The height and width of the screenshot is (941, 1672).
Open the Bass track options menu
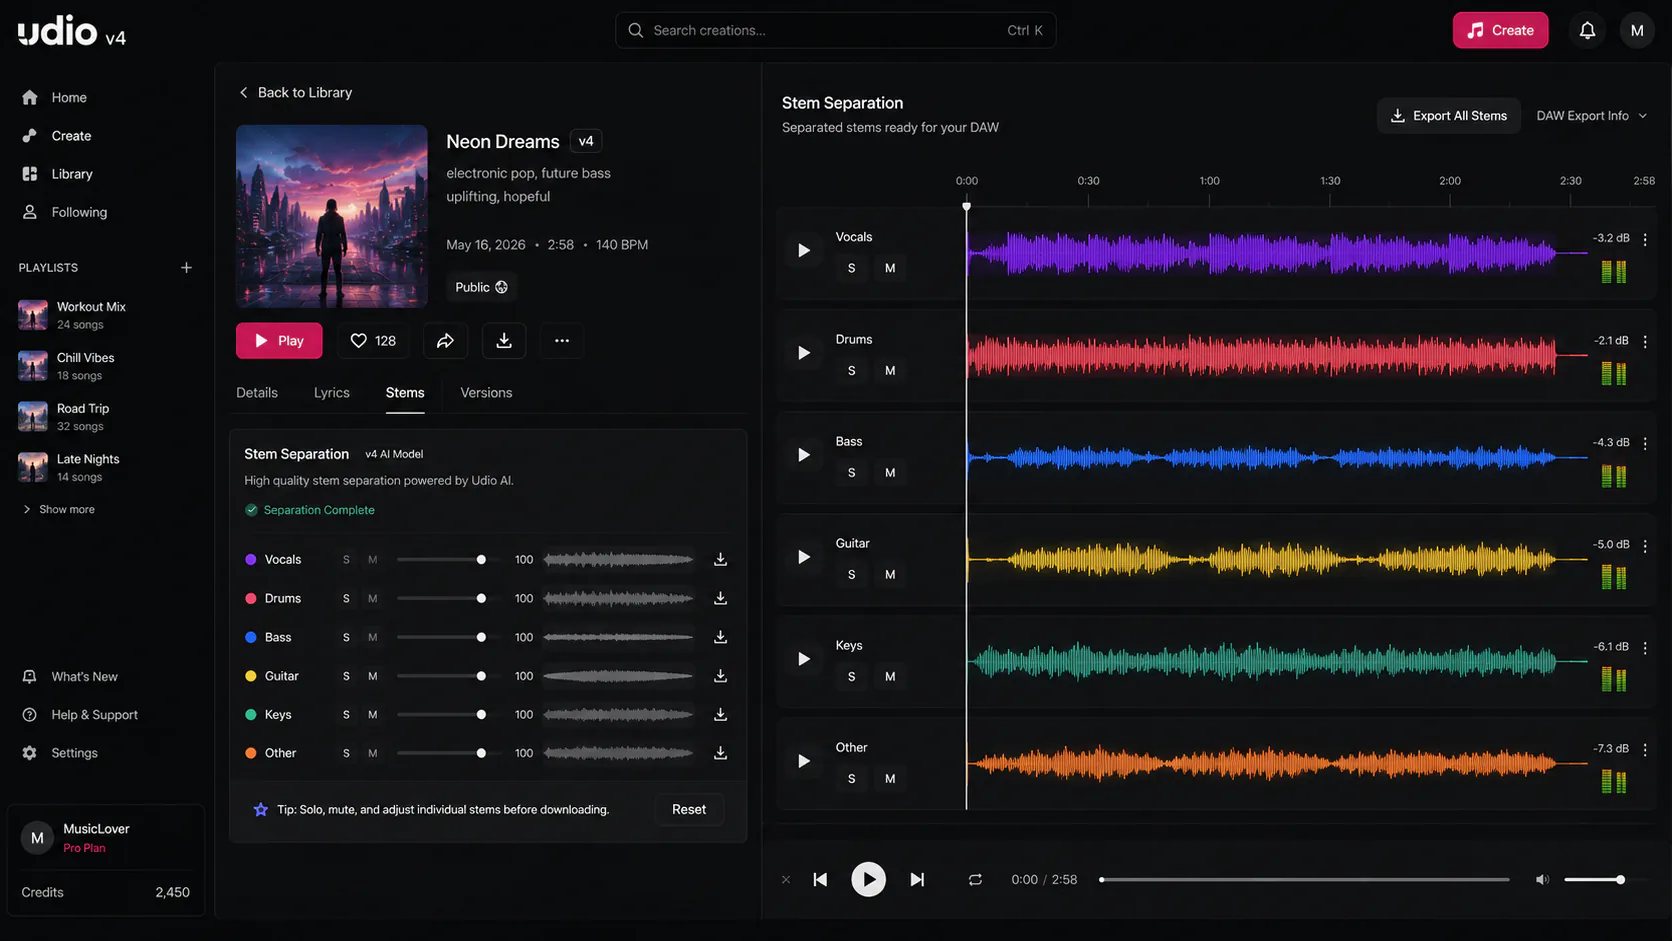(x=1645, y=443)
